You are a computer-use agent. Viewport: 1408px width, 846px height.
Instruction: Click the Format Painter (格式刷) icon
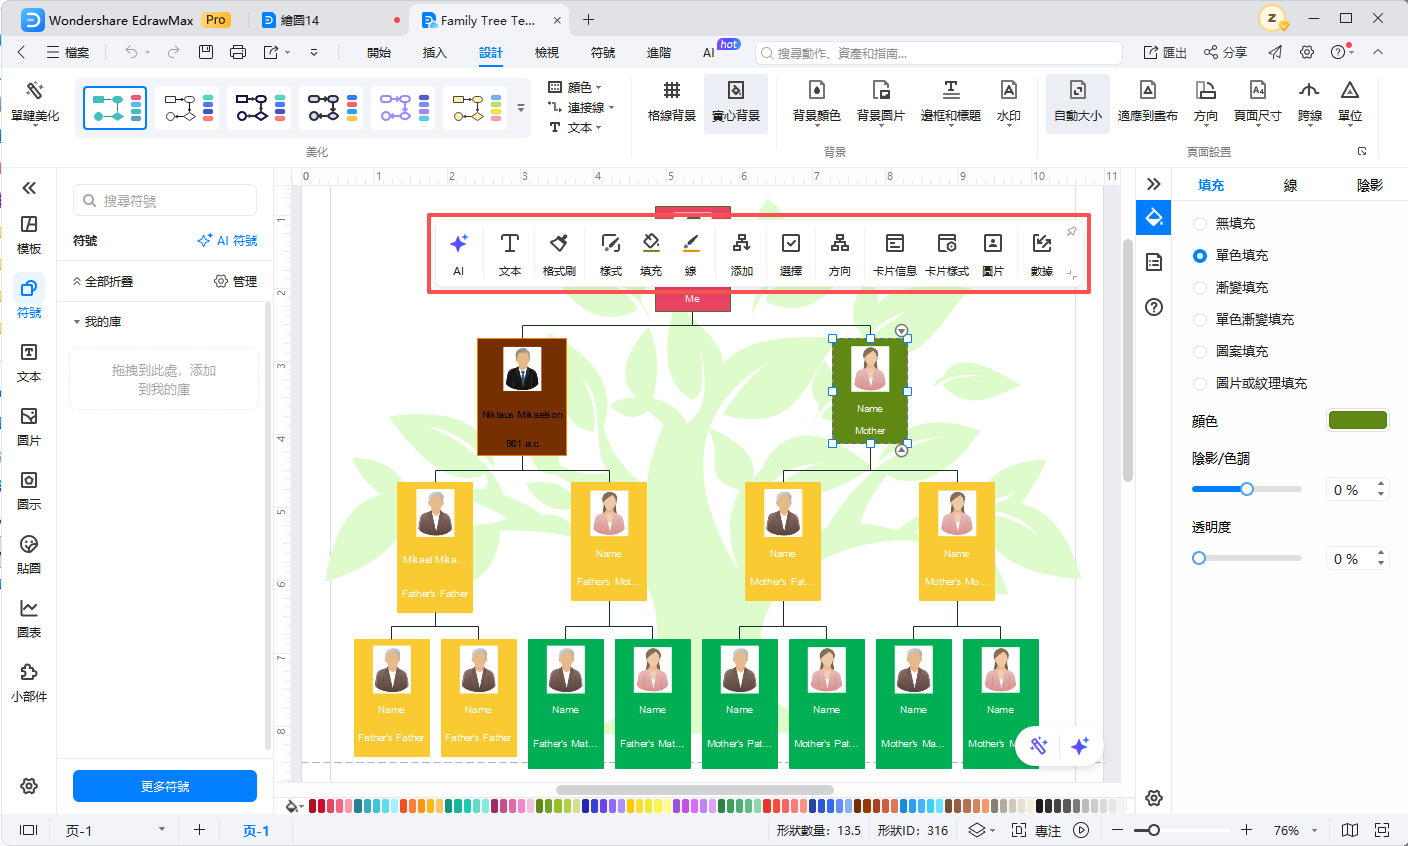(x=559, y=253)
